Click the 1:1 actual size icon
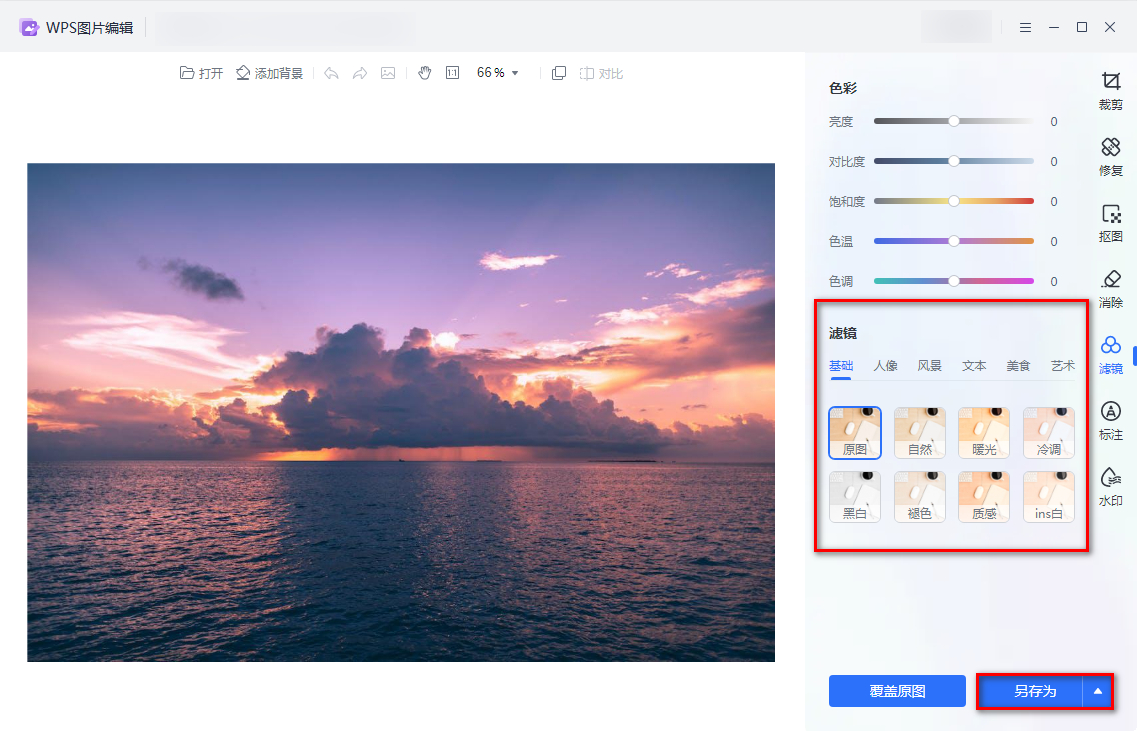 452,73
